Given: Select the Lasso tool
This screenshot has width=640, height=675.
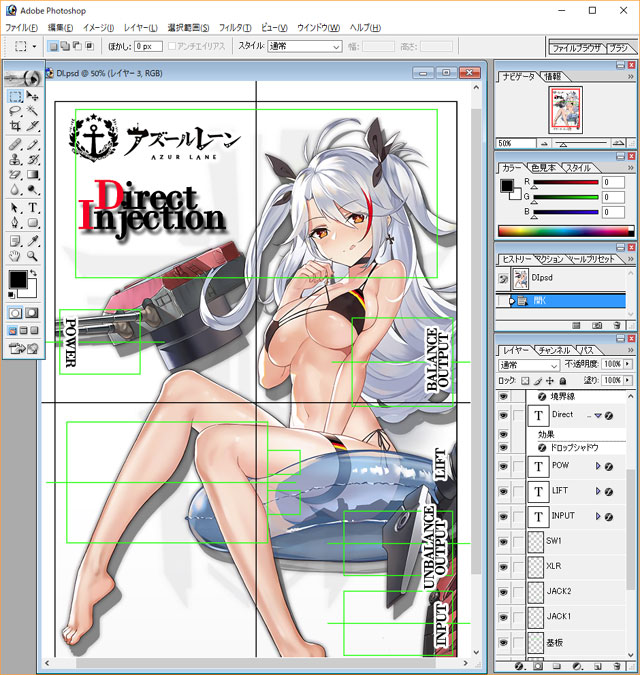Looking at the screenshot, I should tap(15, 111).
